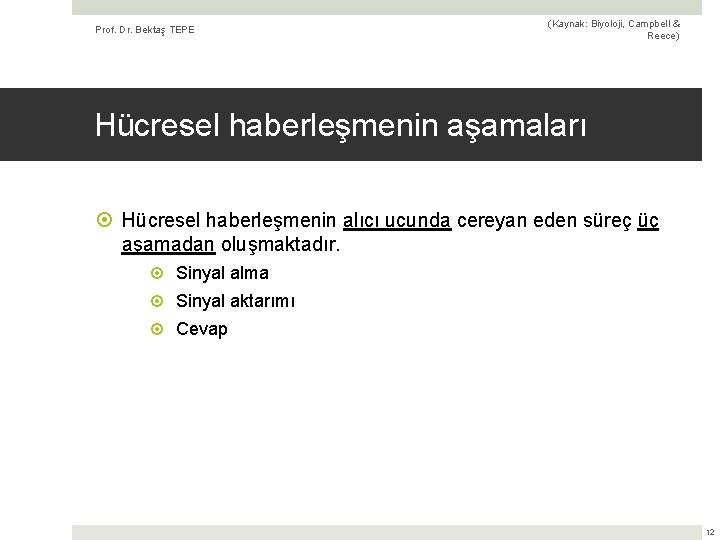Click the underlined word 'aşamadan'
Viewport: 720px width, 540px height.
pos(168,245)
